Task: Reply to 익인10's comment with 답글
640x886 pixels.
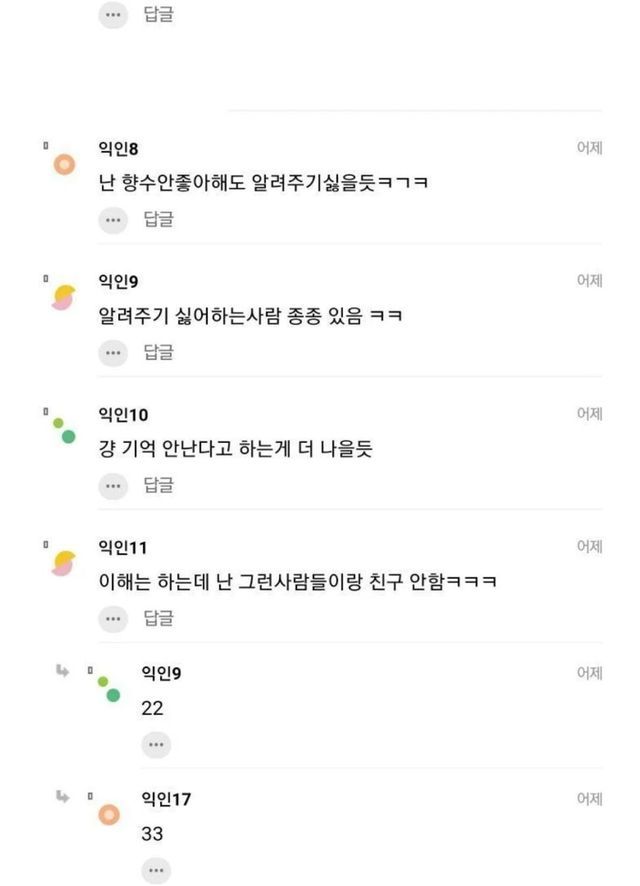Action: (158, 486)
